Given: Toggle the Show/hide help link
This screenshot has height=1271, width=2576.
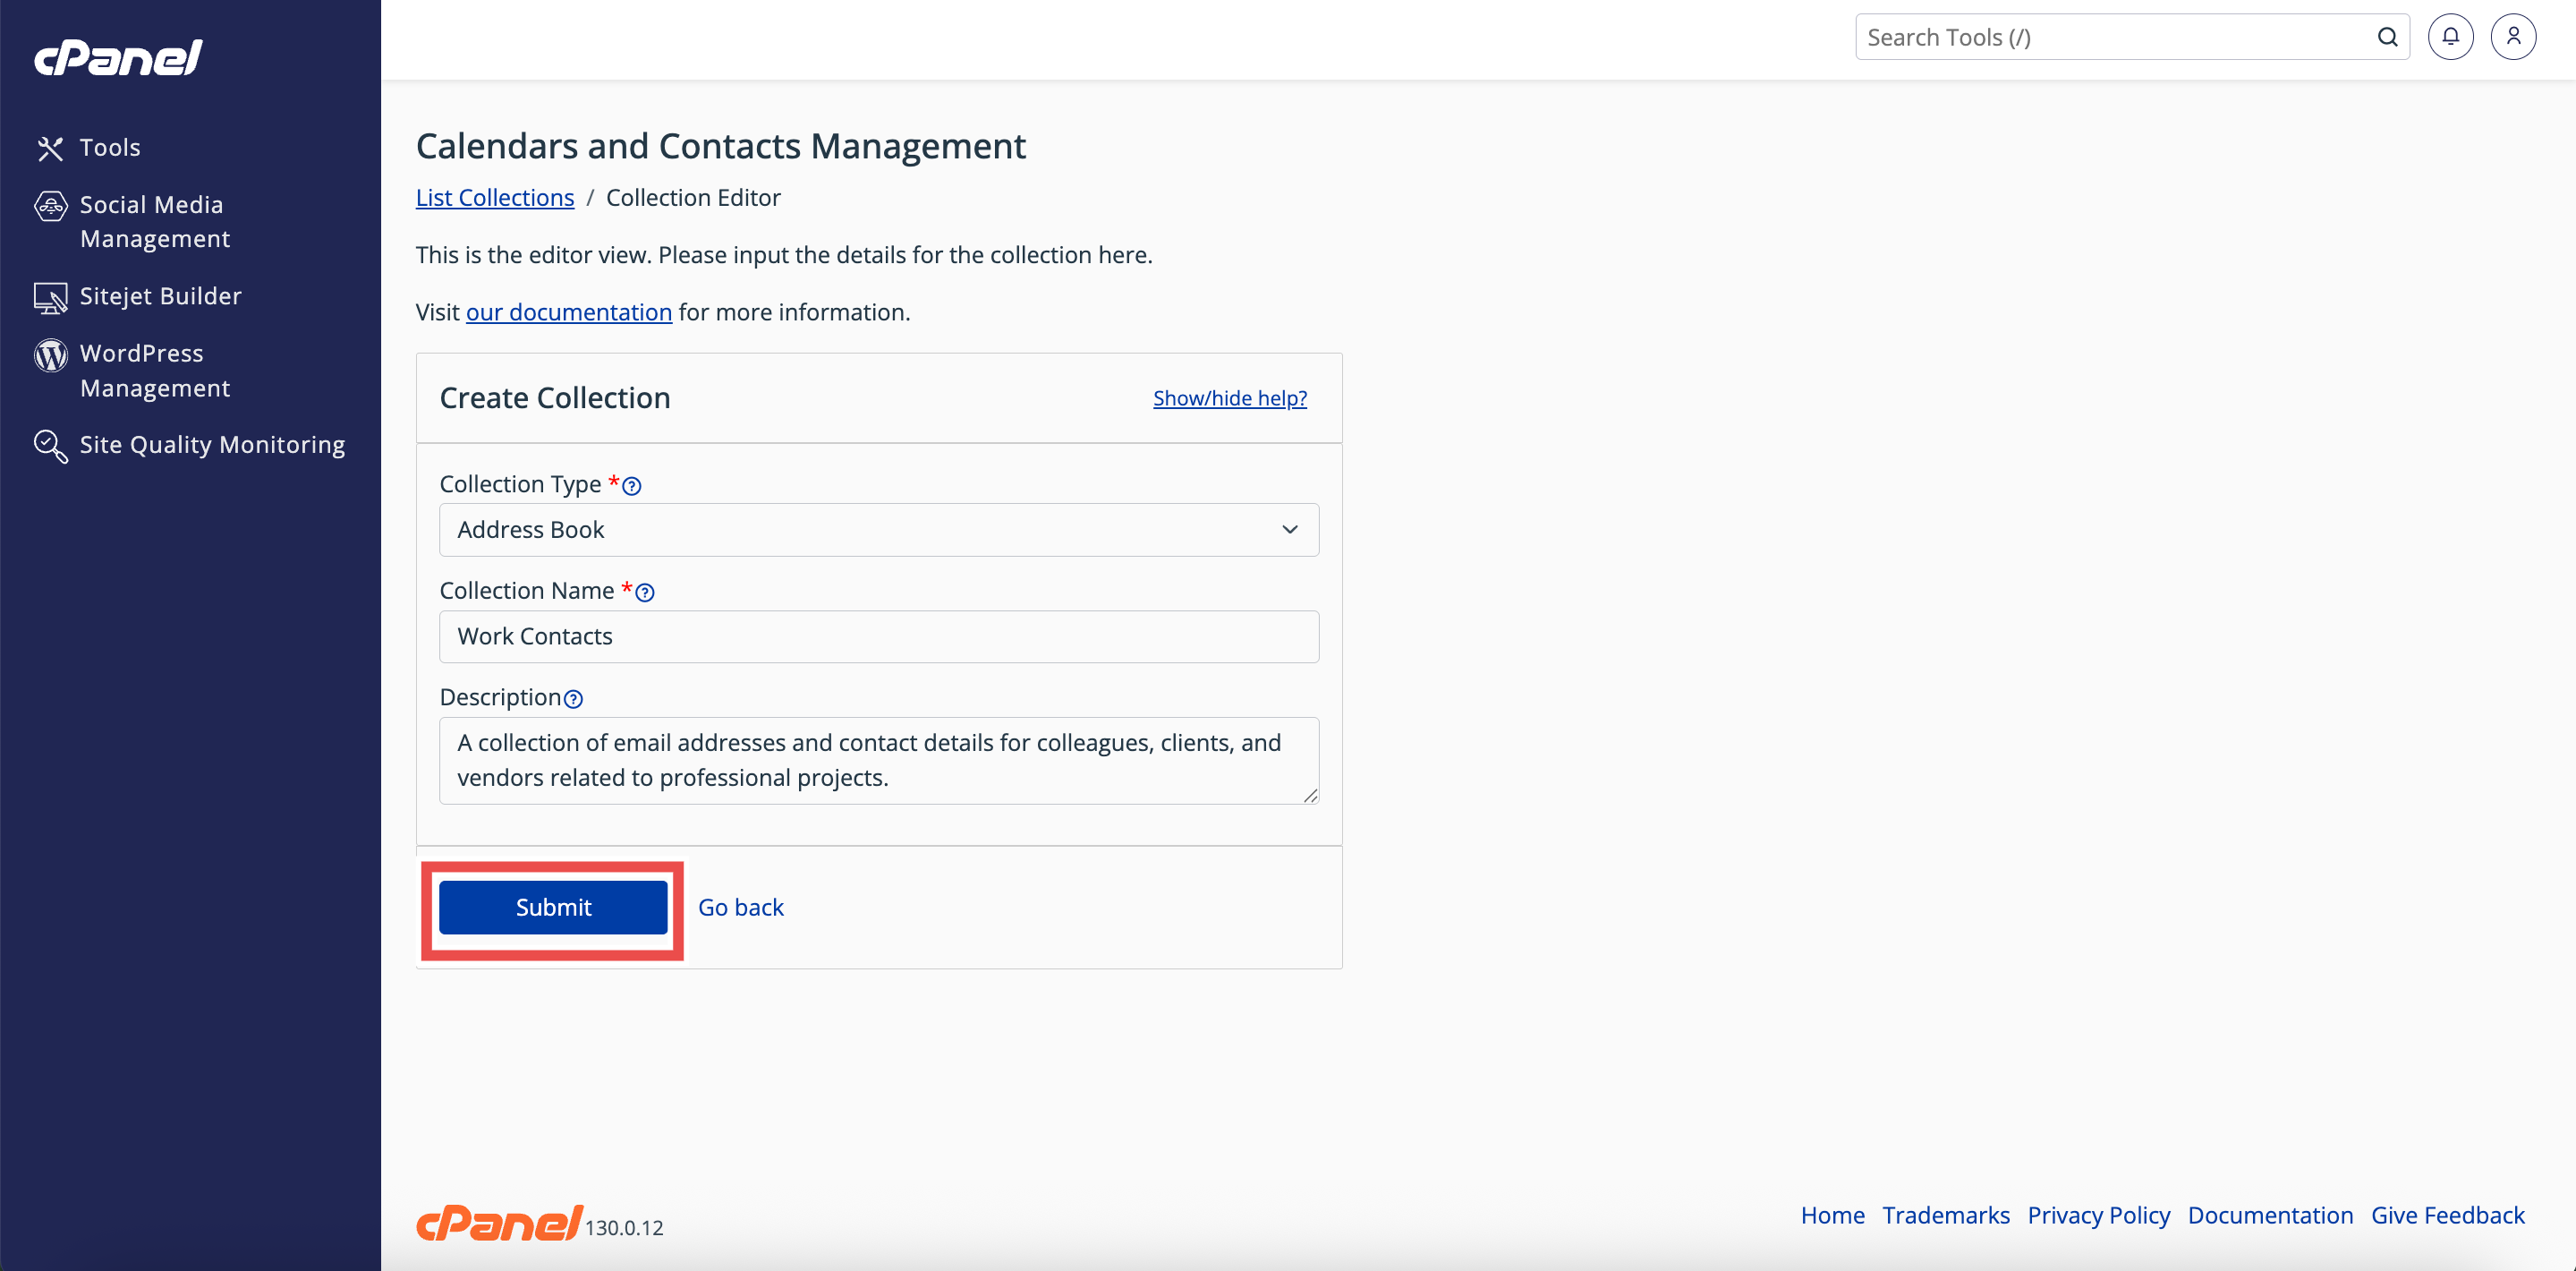Looking at the screenshot, I should (x=1229, y=398).
